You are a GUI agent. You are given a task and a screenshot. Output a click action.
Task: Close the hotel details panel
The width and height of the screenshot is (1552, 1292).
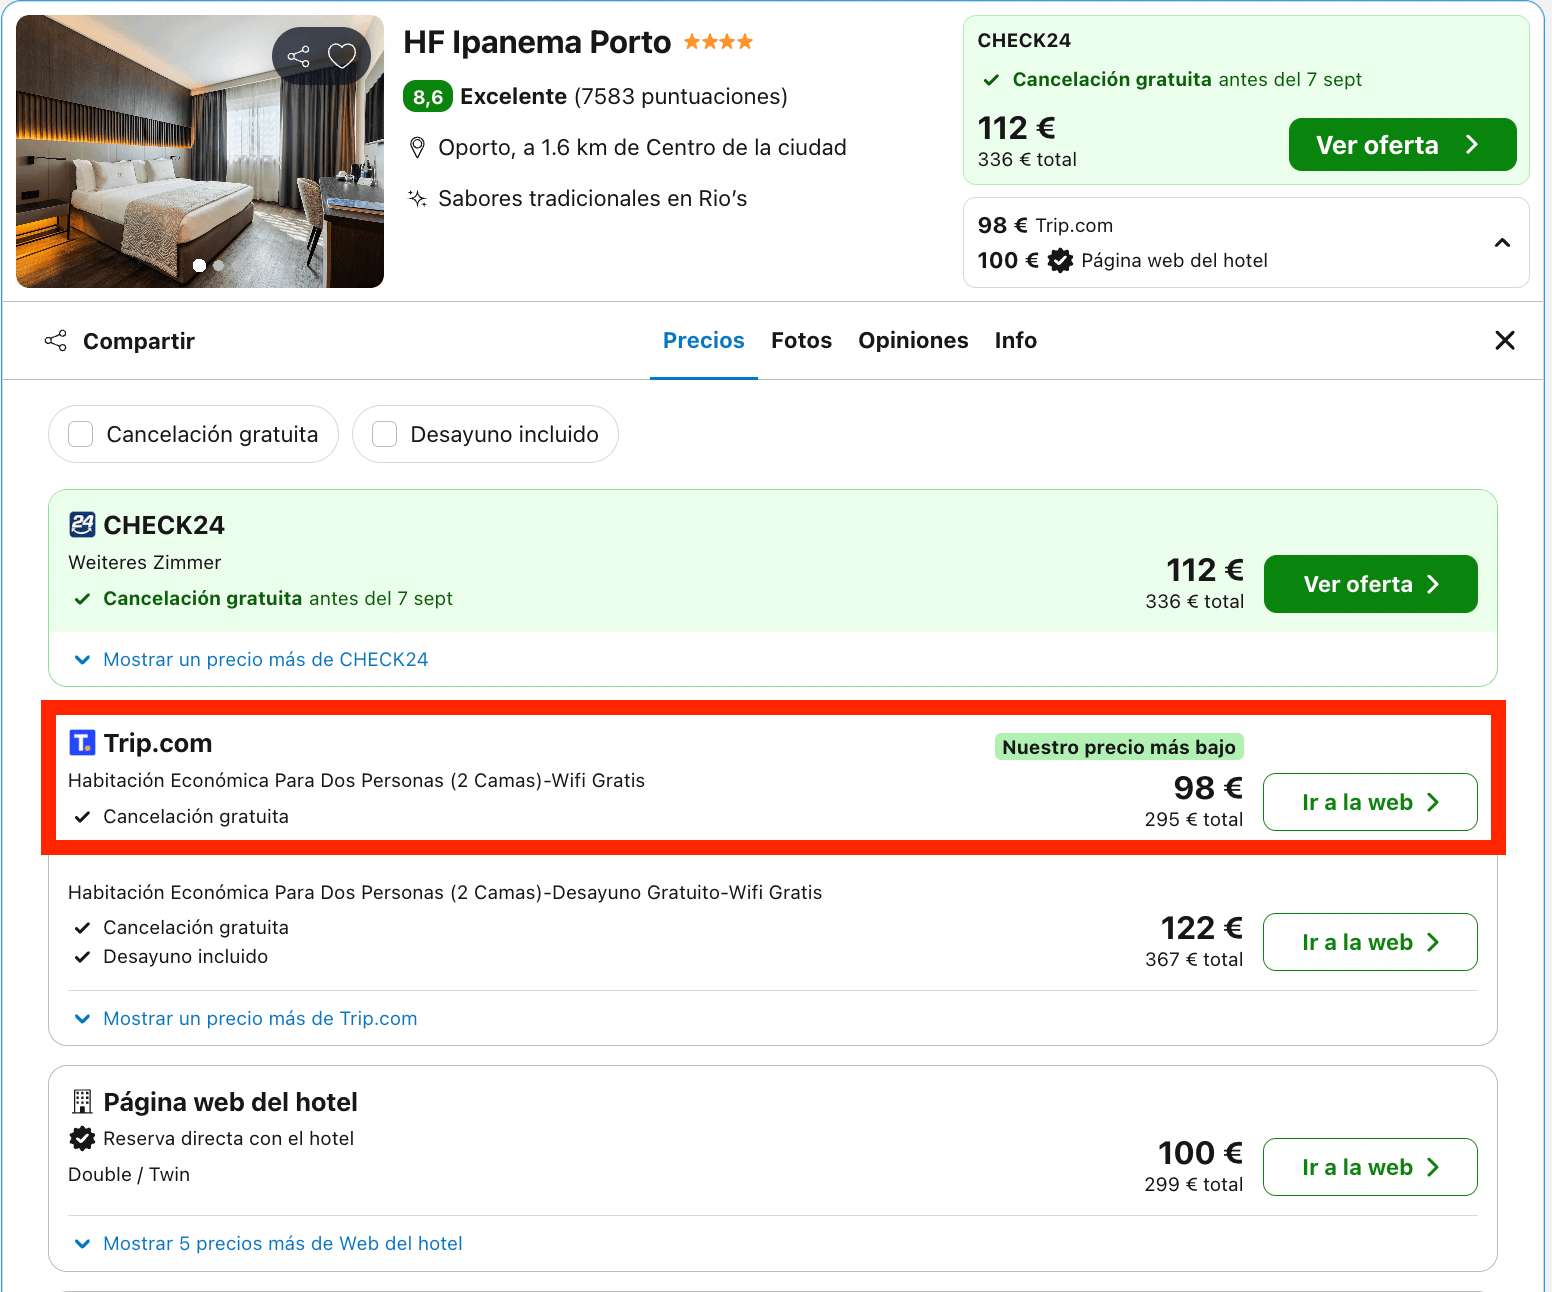click(x=1505, y=340)
